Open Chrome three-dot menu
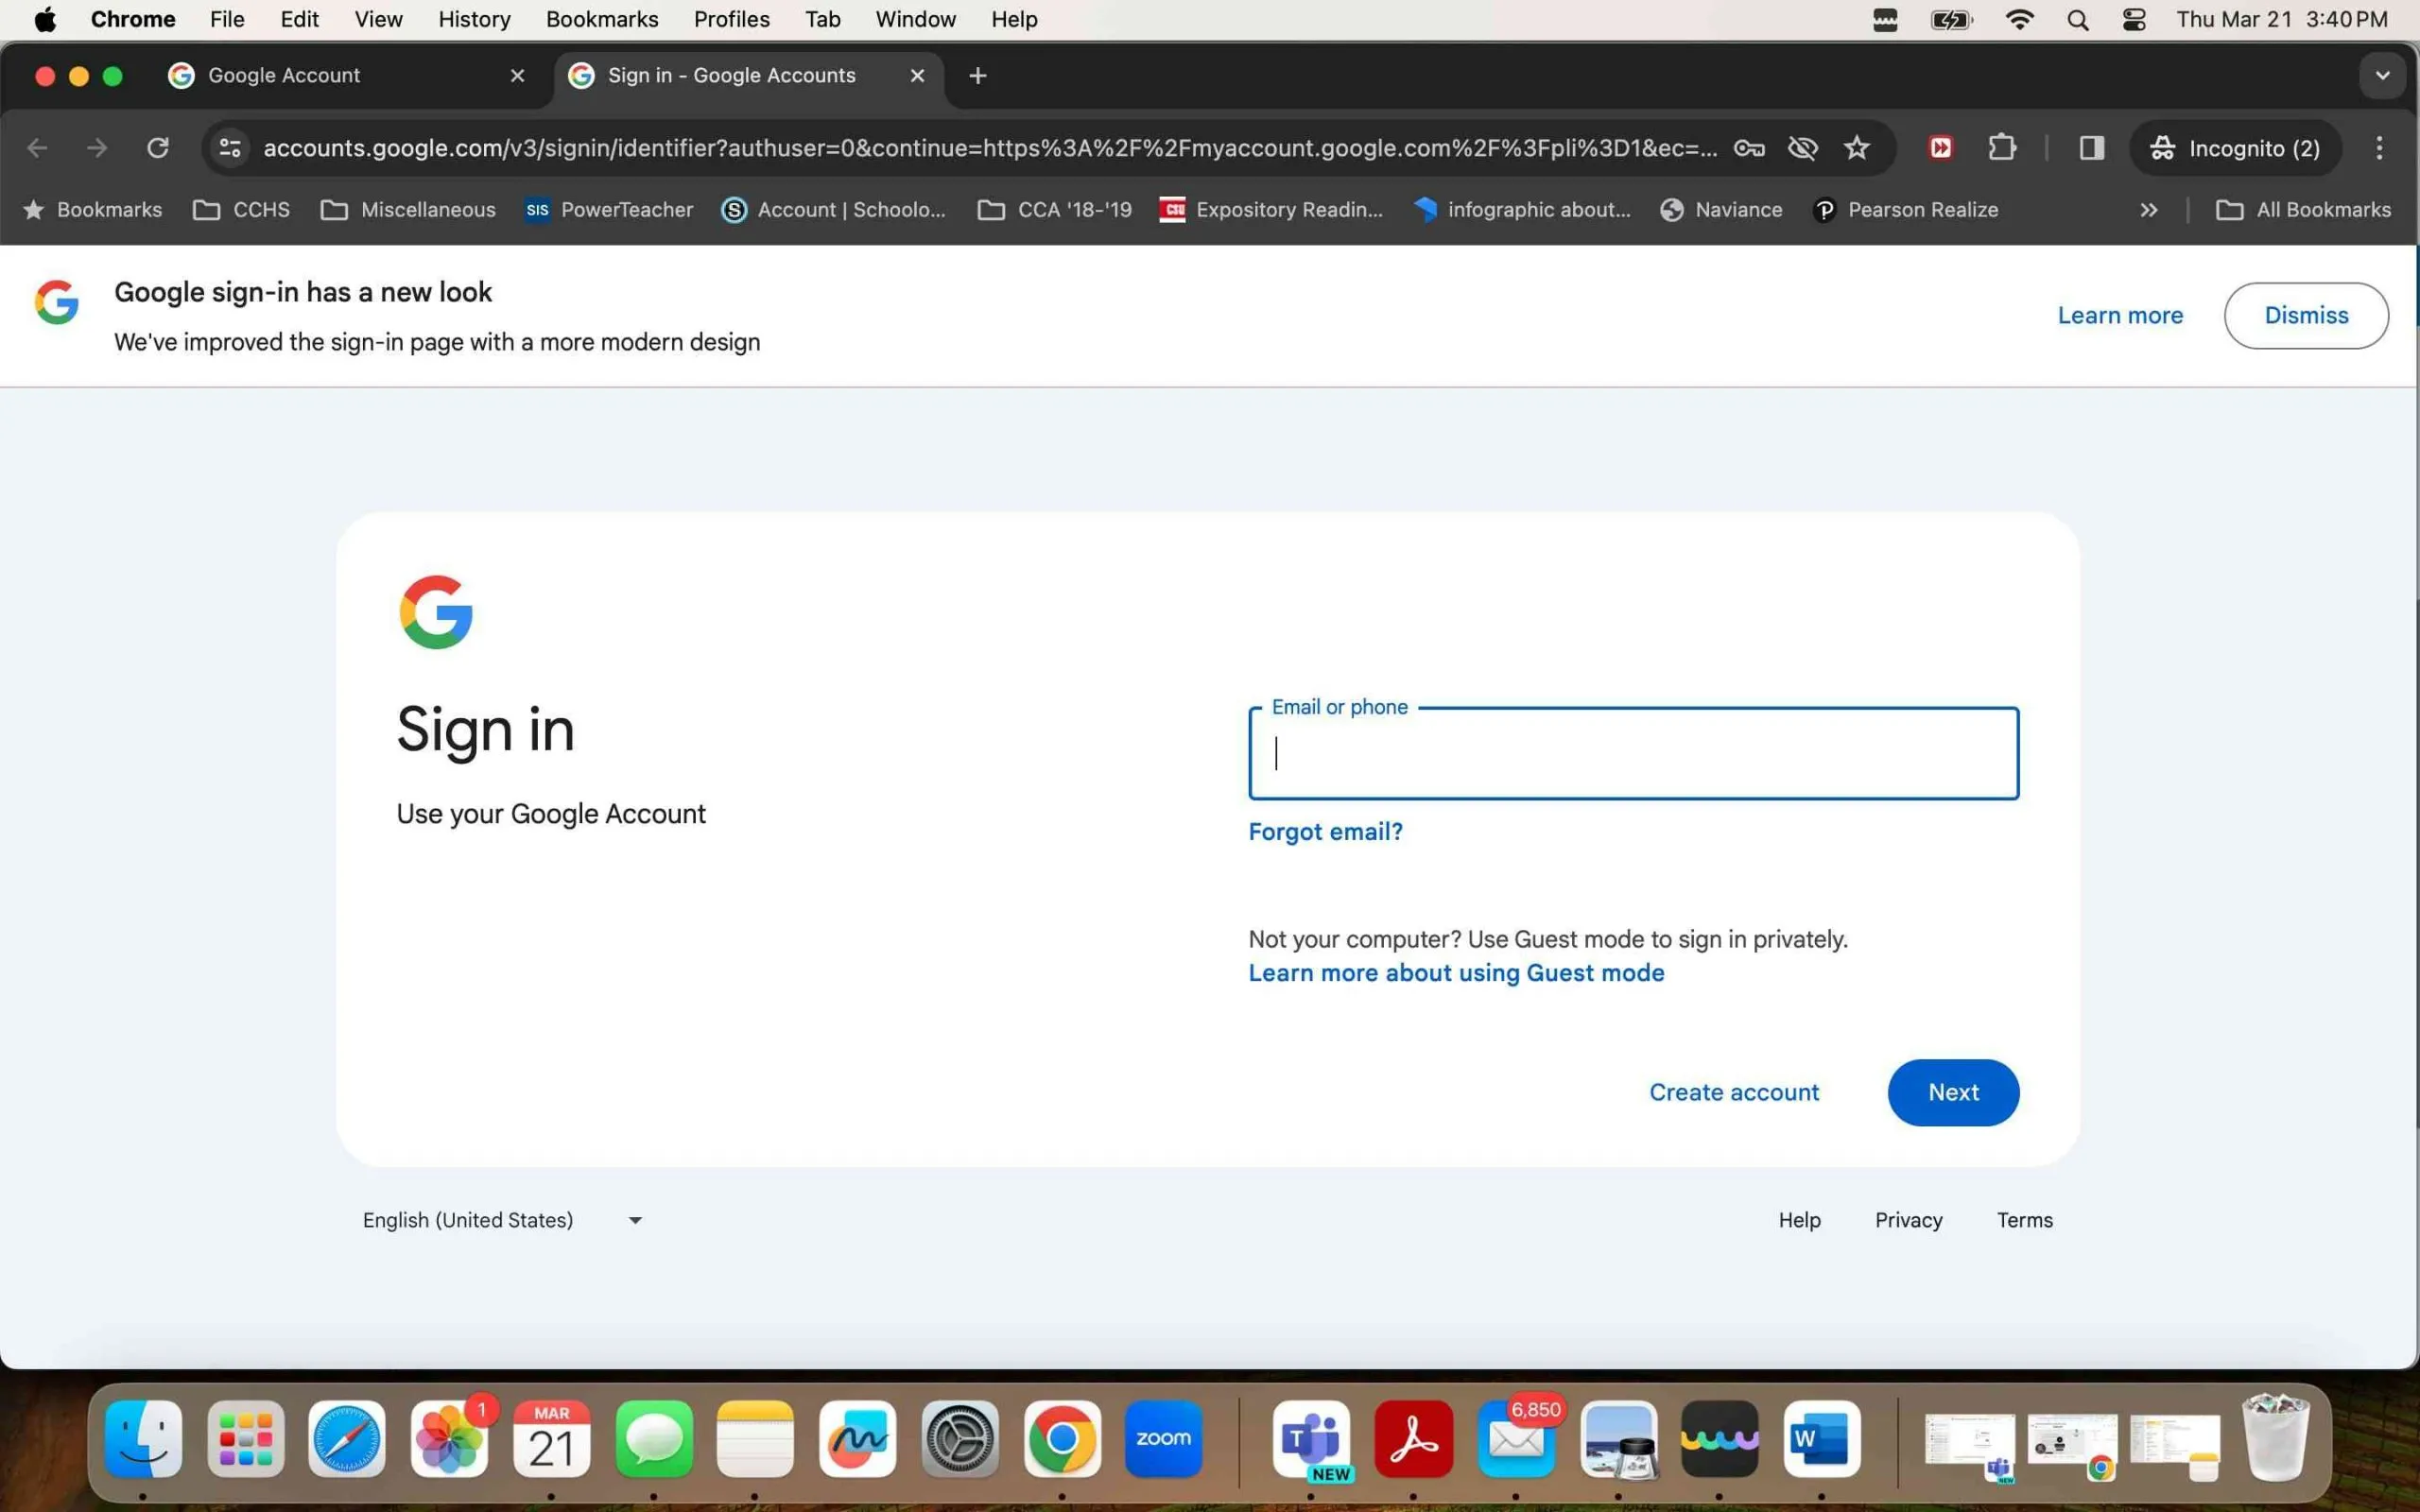This screenshot has height=1512, width=2420. 2379,148
